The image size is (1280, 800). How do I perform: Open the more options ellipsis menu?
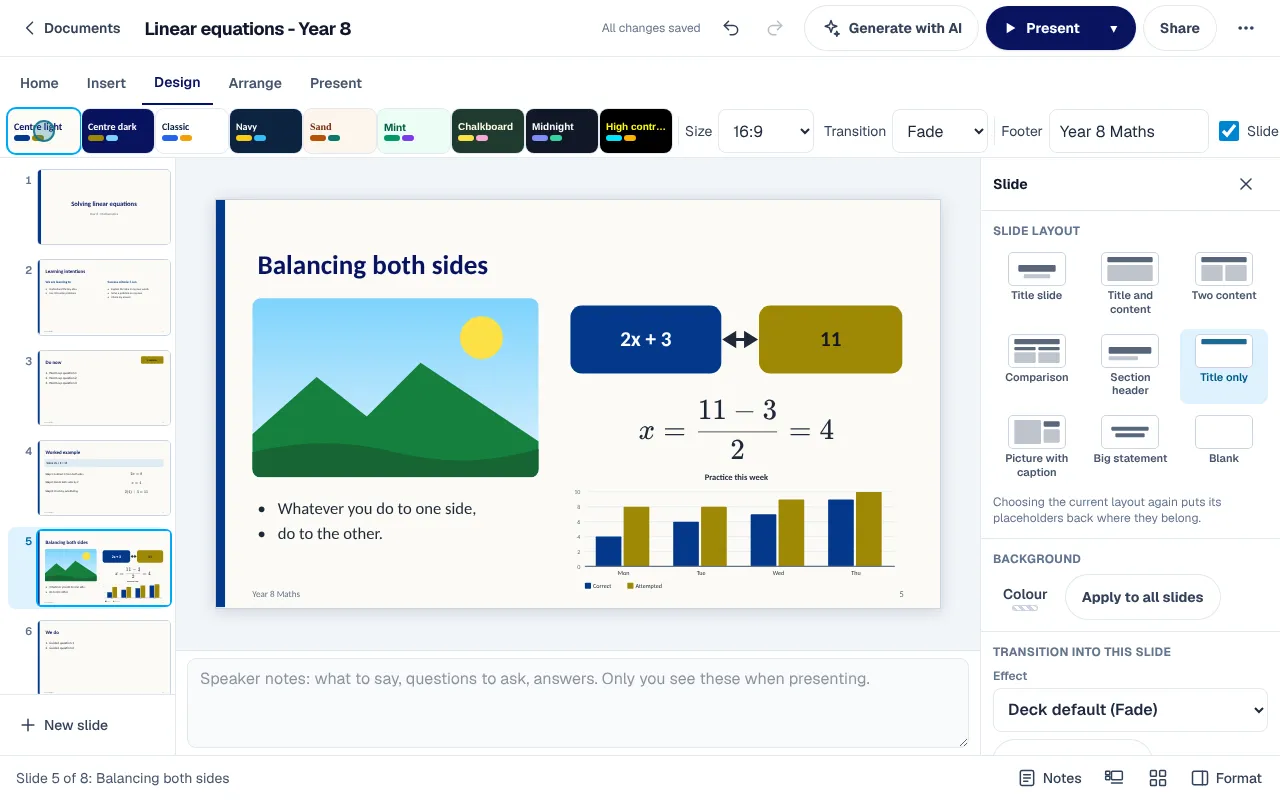tap(1245, 28)
